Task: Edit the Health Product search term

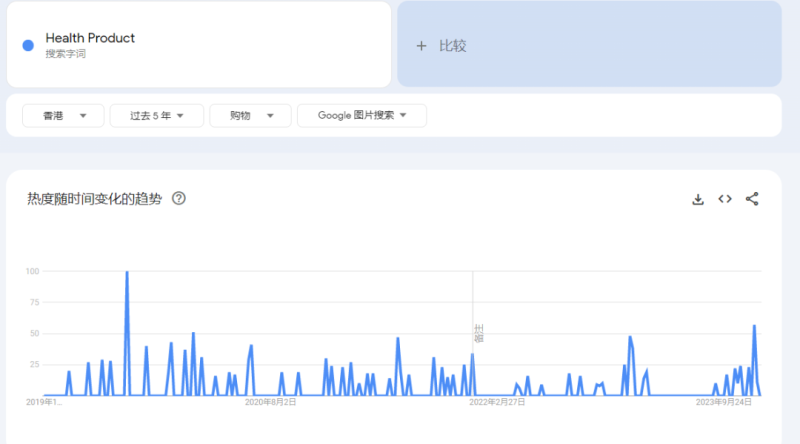Action: coord(90,38)
